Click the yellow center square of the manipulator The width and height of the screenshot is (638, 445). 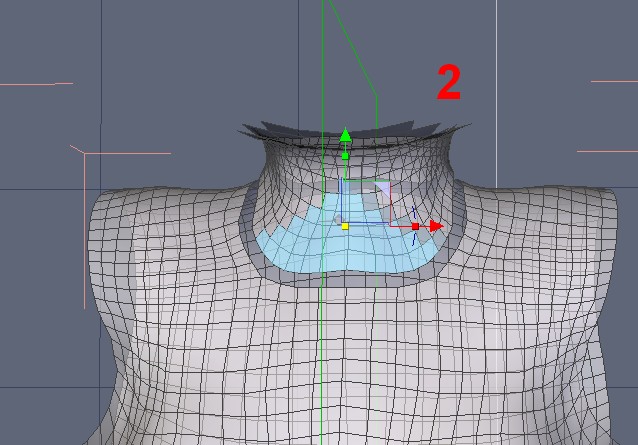click(x=345, y=226)
